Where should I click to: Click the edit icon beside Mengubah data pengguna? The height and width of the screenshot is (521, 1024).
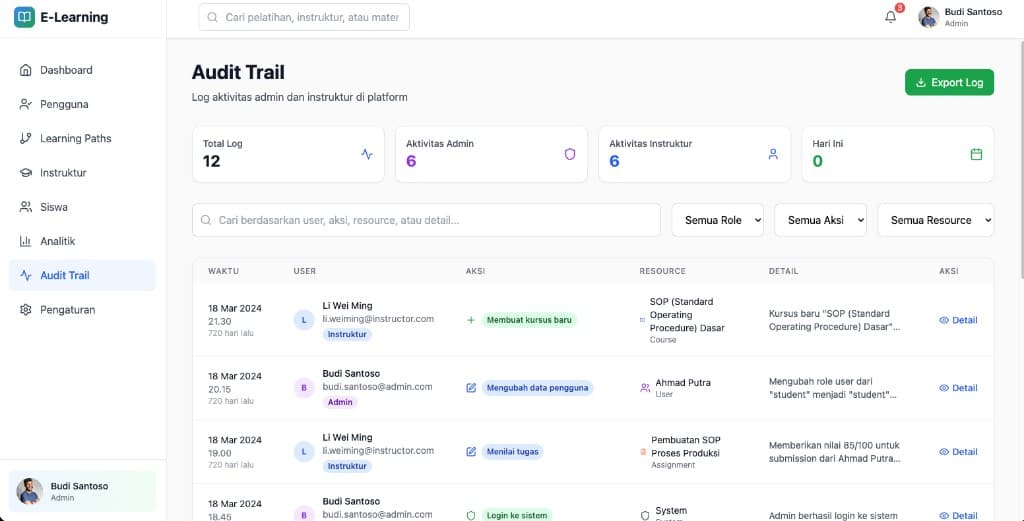[471, 388]
